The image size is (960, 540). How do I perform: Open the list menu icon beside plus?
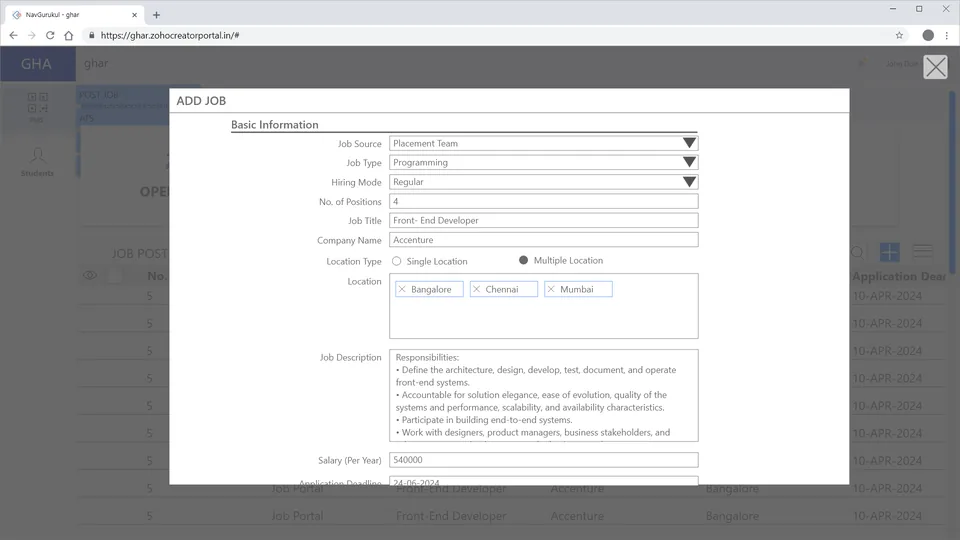pyautogui.click(x=923, y=251)
